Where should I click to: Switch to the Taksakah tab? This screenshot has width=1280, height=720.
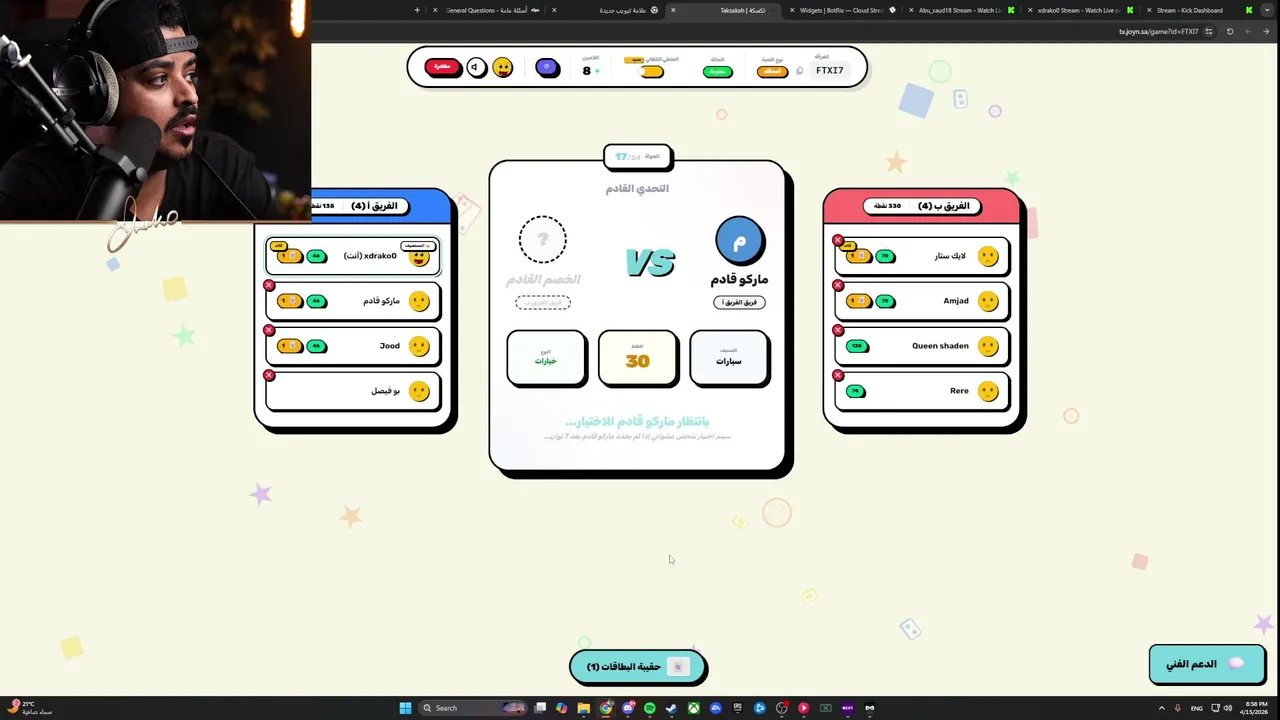pos(725,10)
